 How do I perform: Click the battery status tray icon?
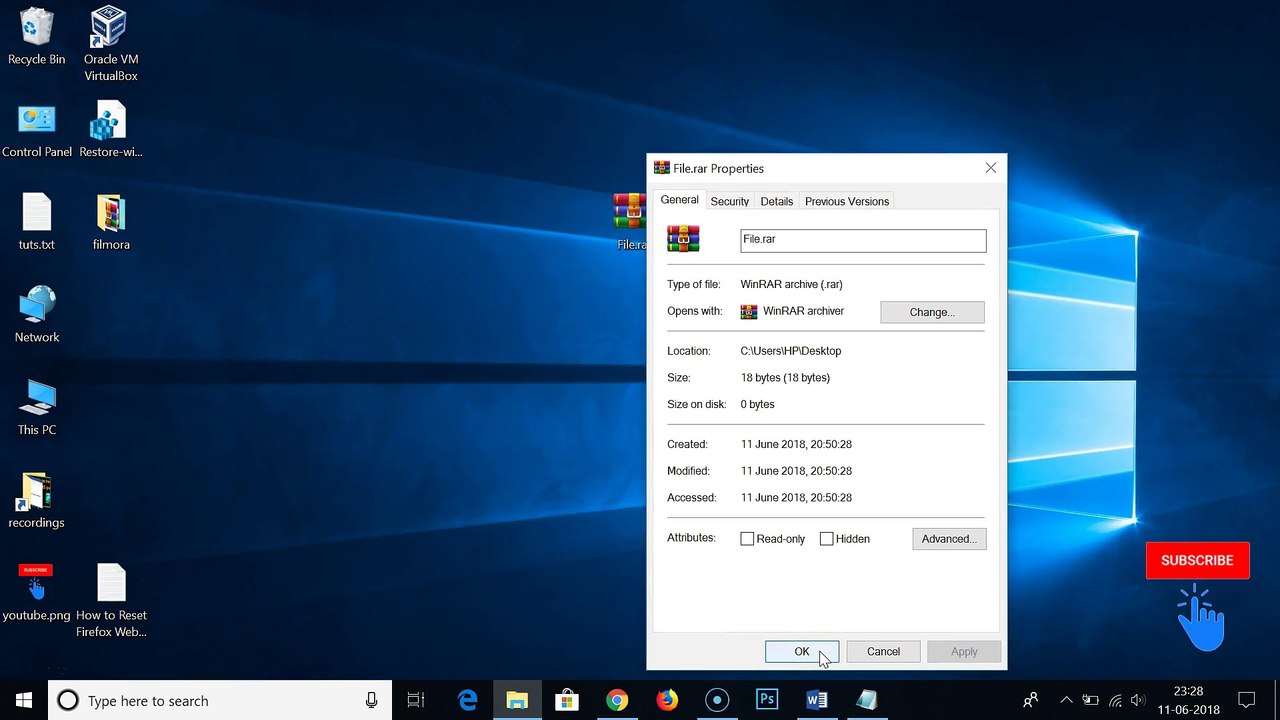[x=1090, y=700]
